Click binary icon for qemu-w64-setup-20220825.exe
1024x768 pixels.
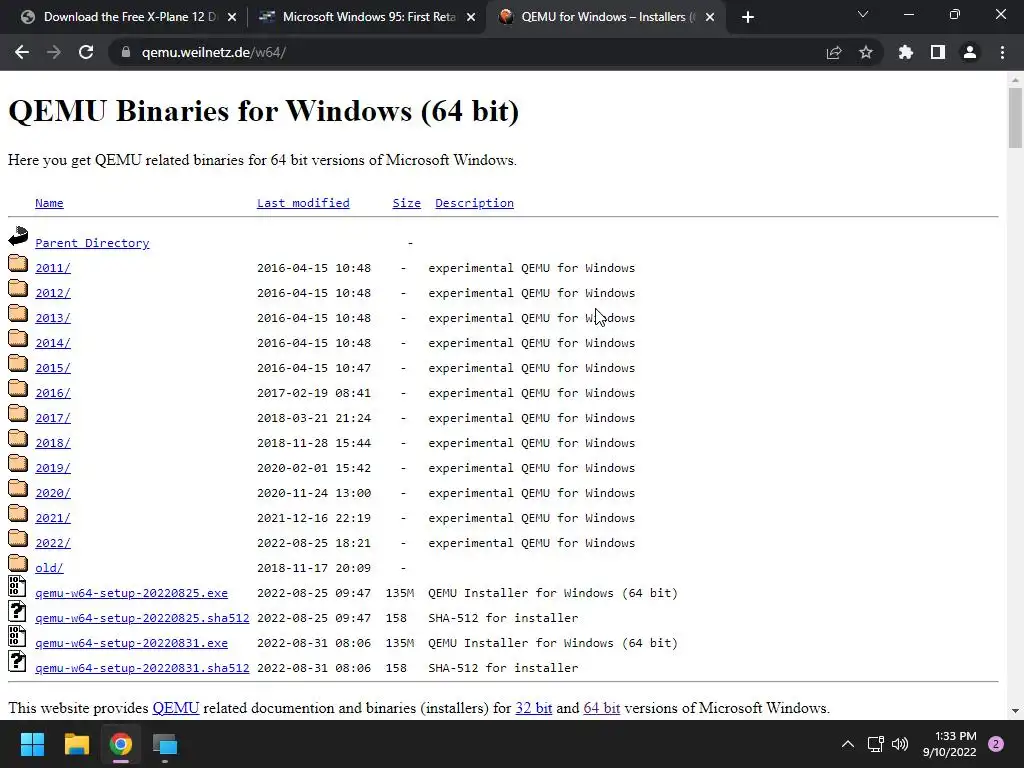(x=18, y=586)
